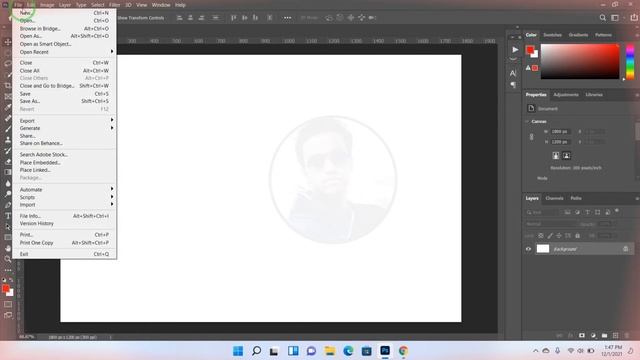This screenshot has width=640, height=360.
Task: Toggle lock all padlock in Layers panel
Action: tap(577, 236)
